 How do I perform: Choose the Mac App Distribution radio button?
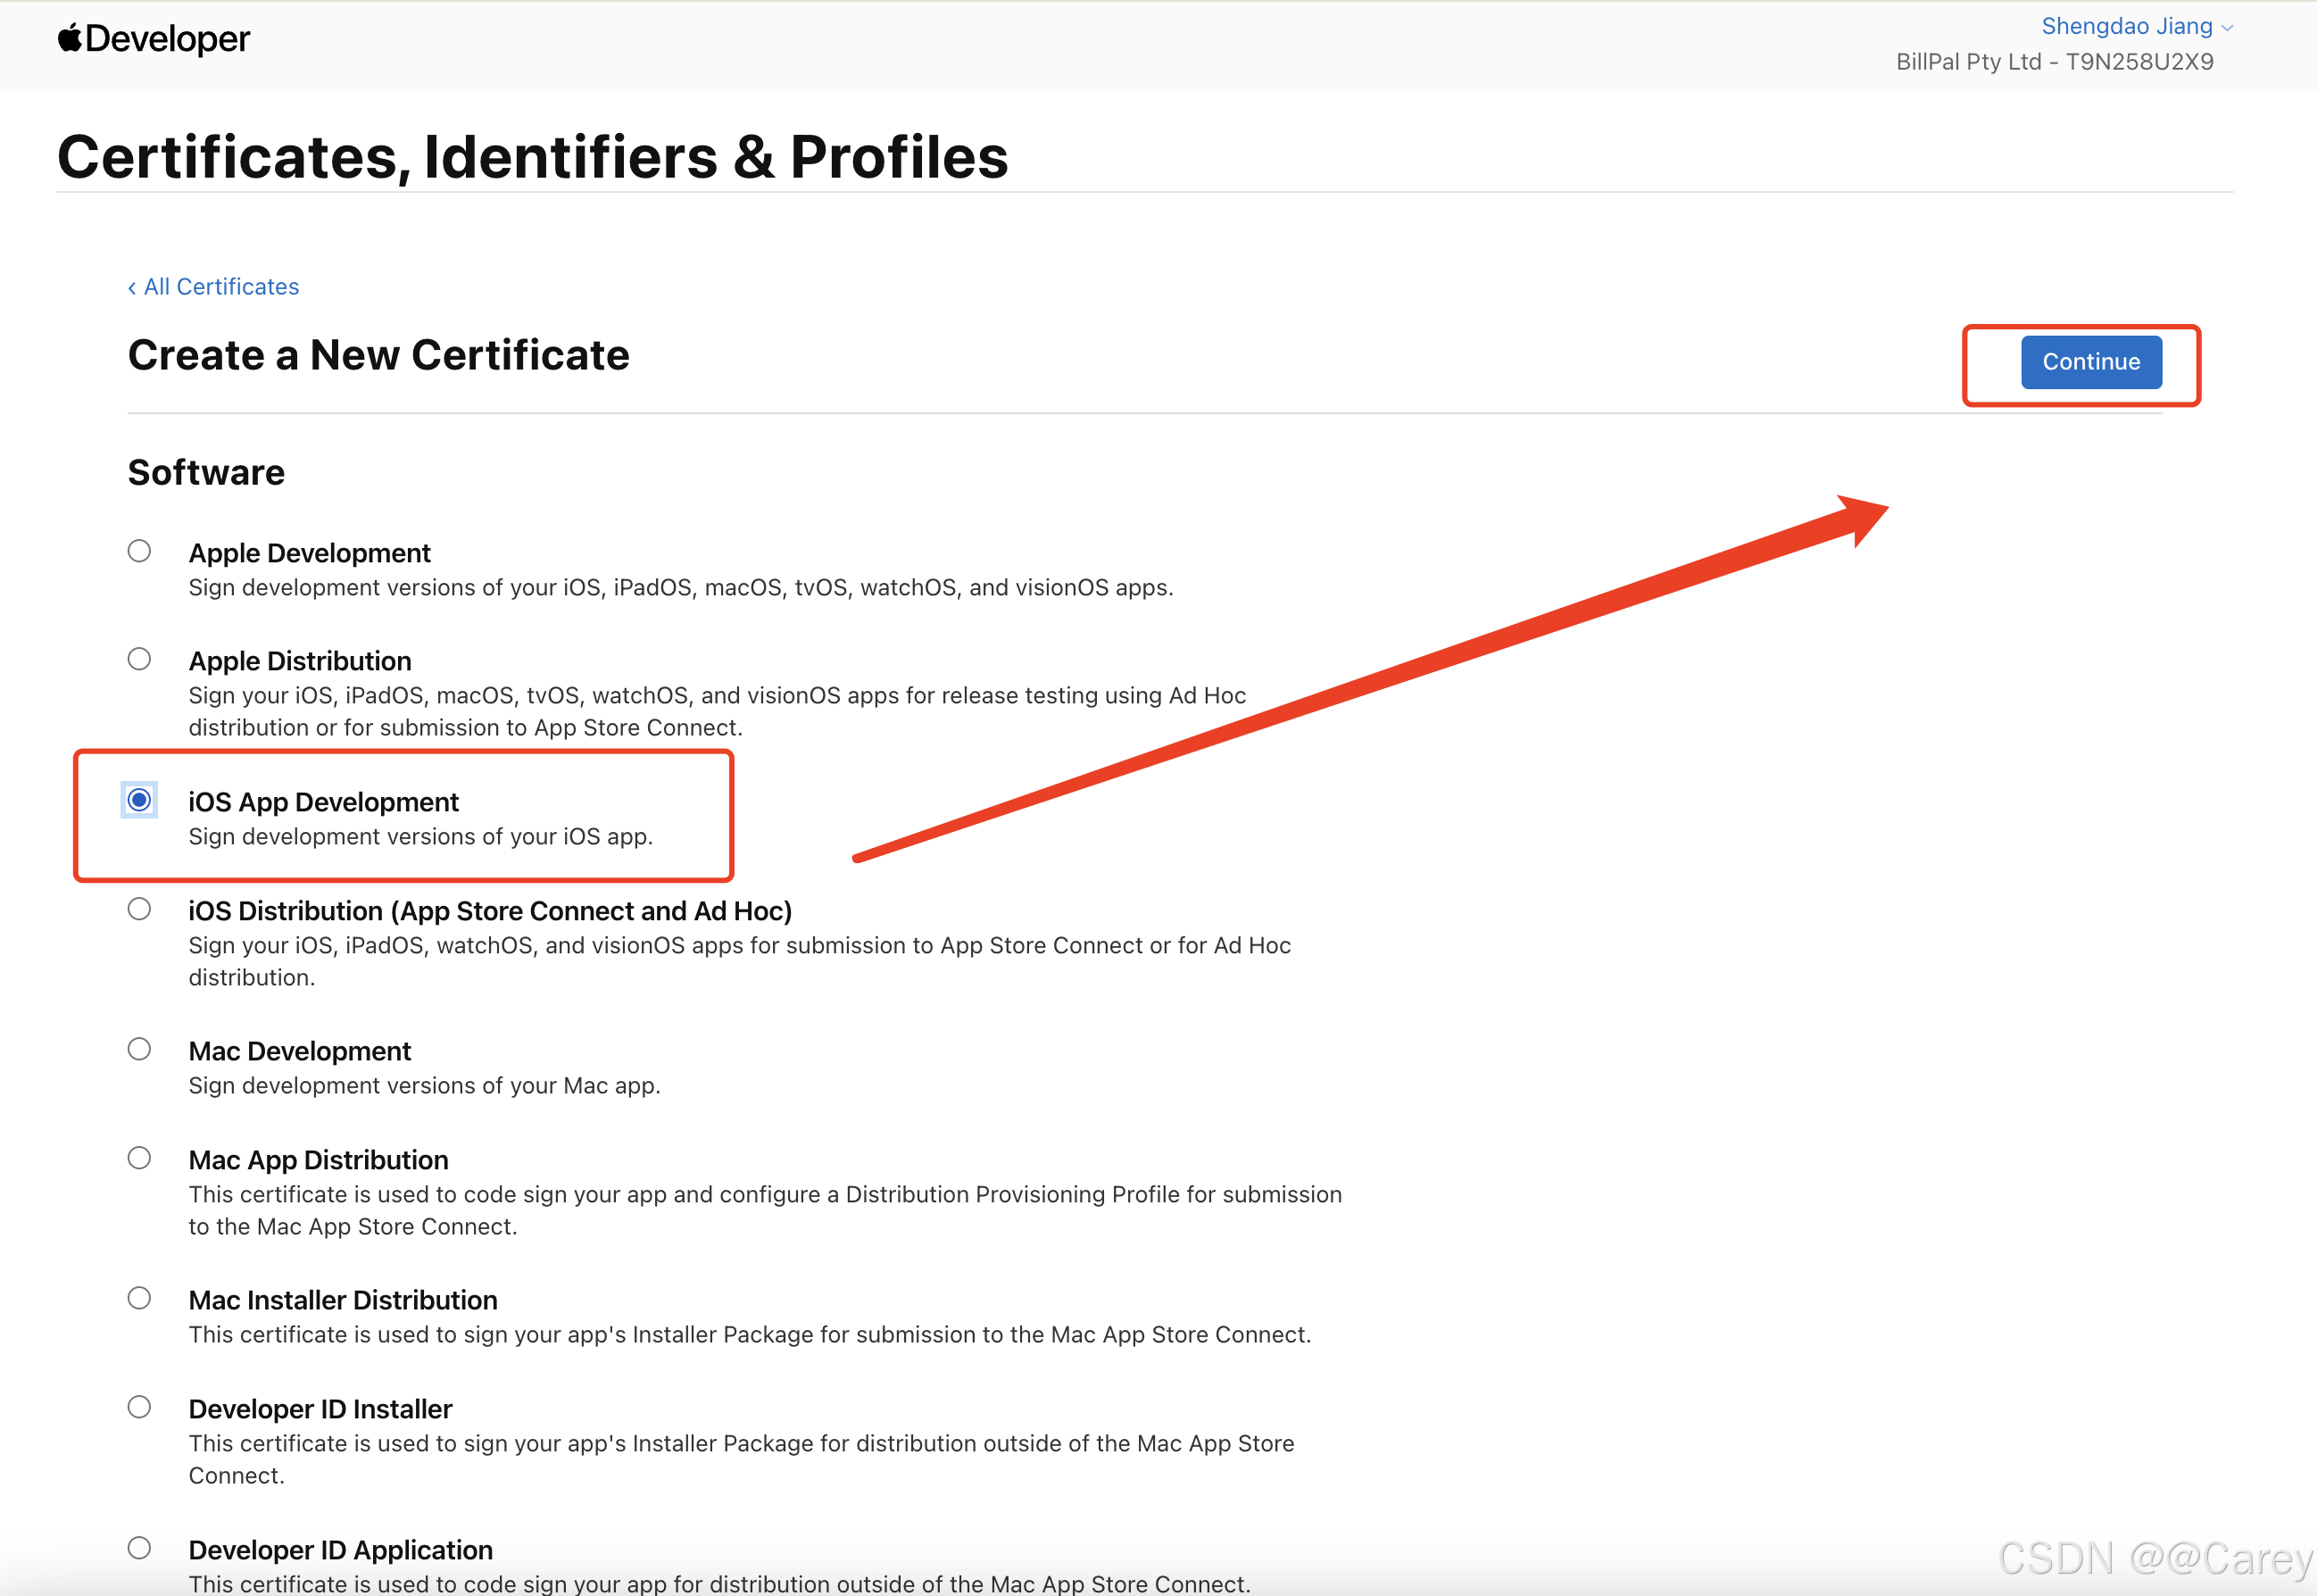(139, 1158)
